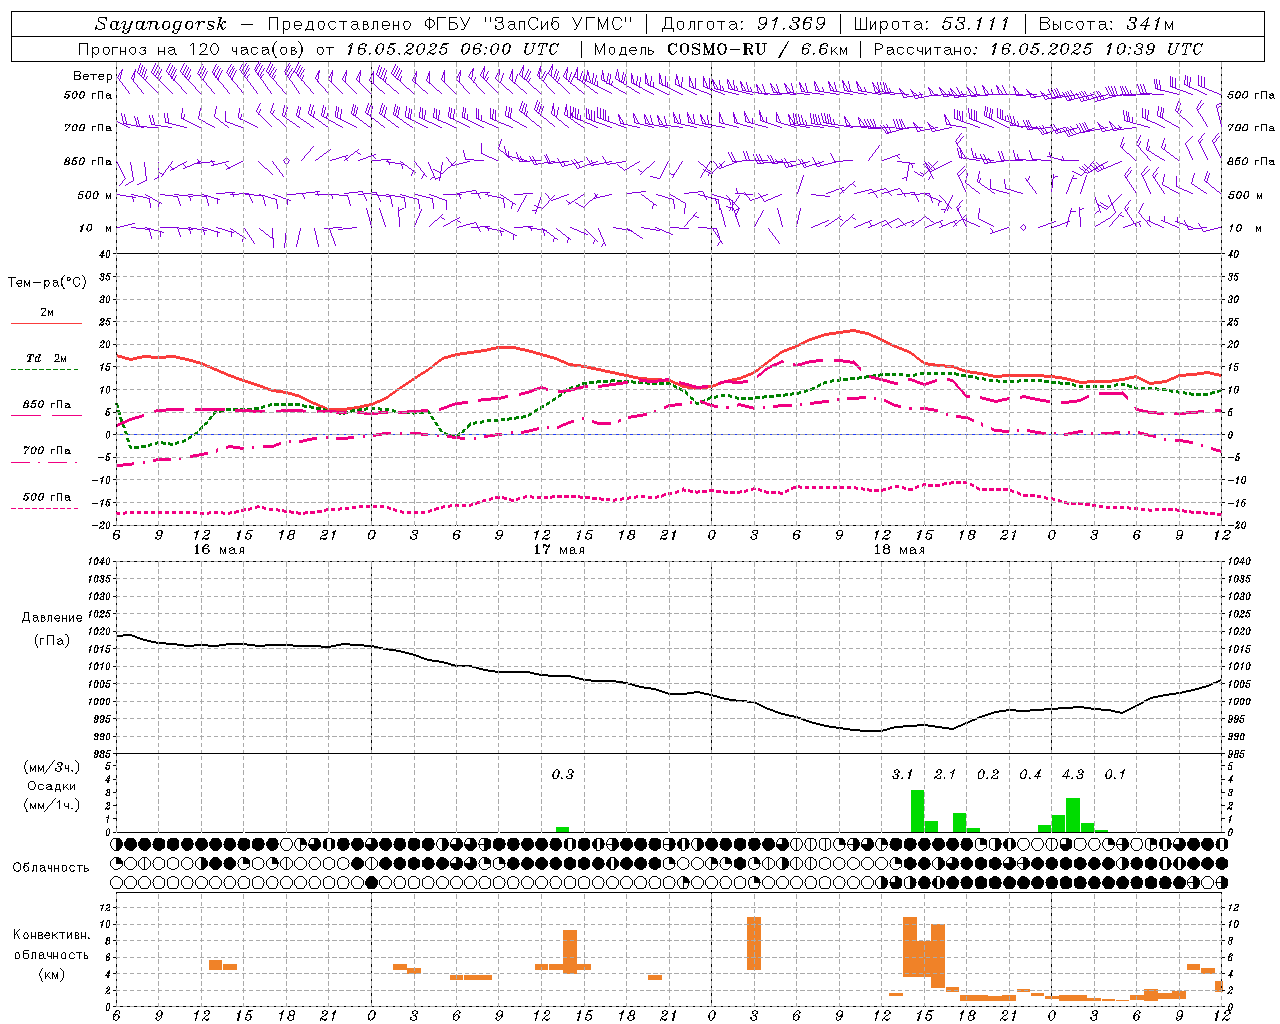Click the '(мм/1ч.)' precipitation unit label

click(x=51, y=805)
